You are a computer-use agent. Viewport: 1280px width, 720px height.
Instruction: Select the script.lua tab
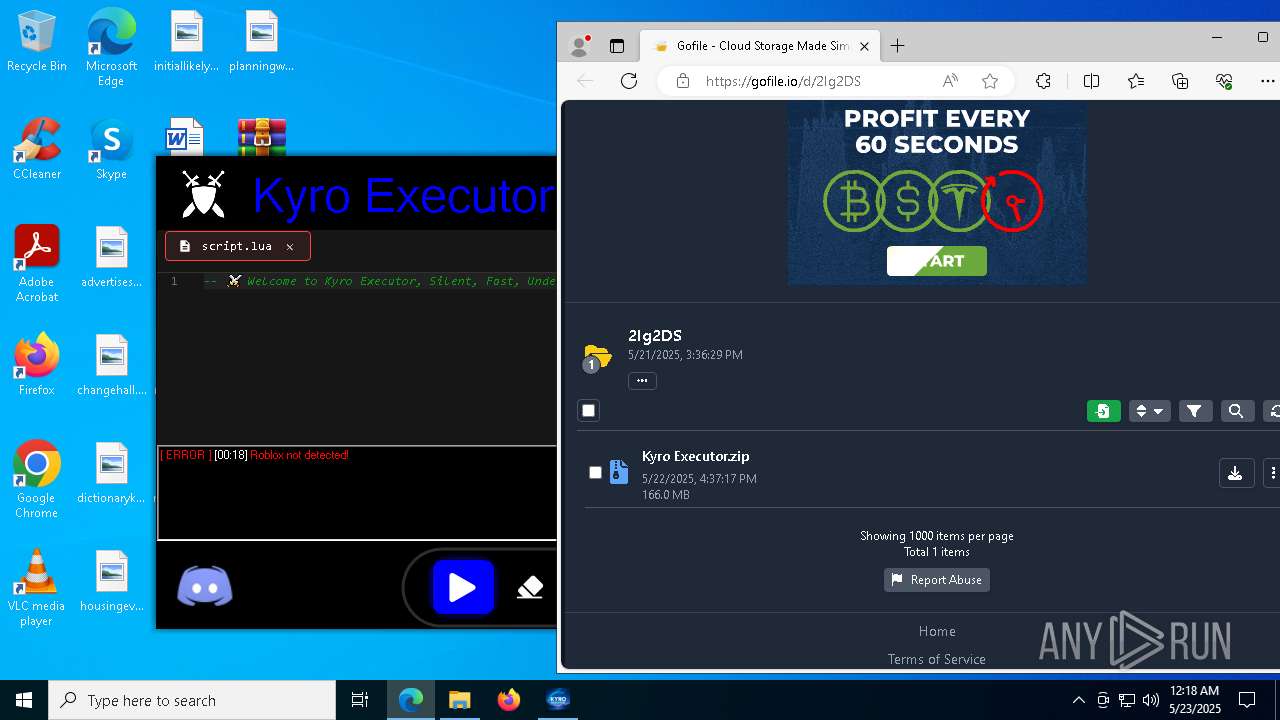click(237, 246)
